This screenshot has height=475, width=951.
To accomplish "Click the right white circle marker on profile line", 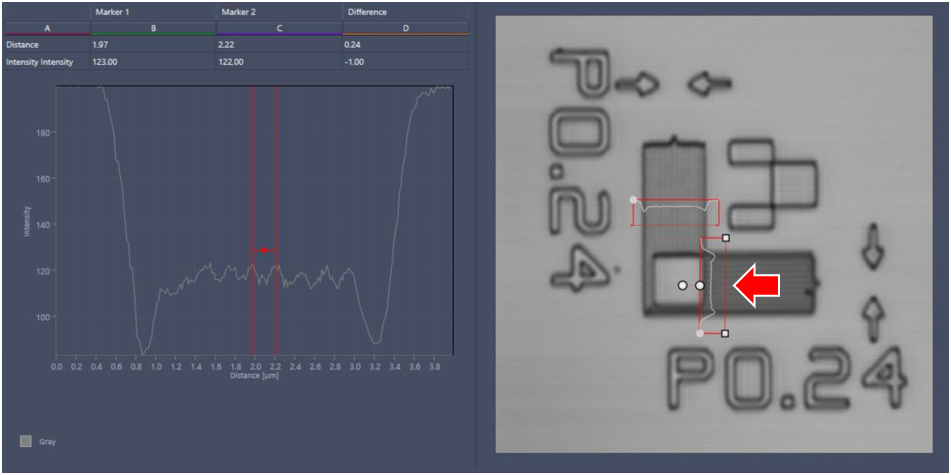I will 700,286.
